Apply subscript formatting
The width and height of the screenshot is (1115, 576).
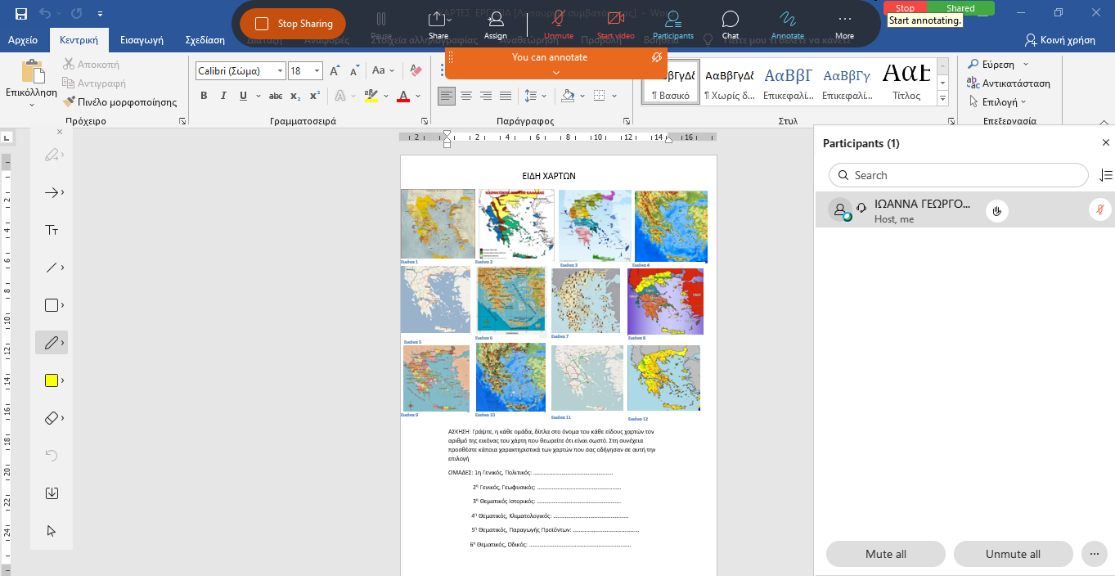coord(295,95)
